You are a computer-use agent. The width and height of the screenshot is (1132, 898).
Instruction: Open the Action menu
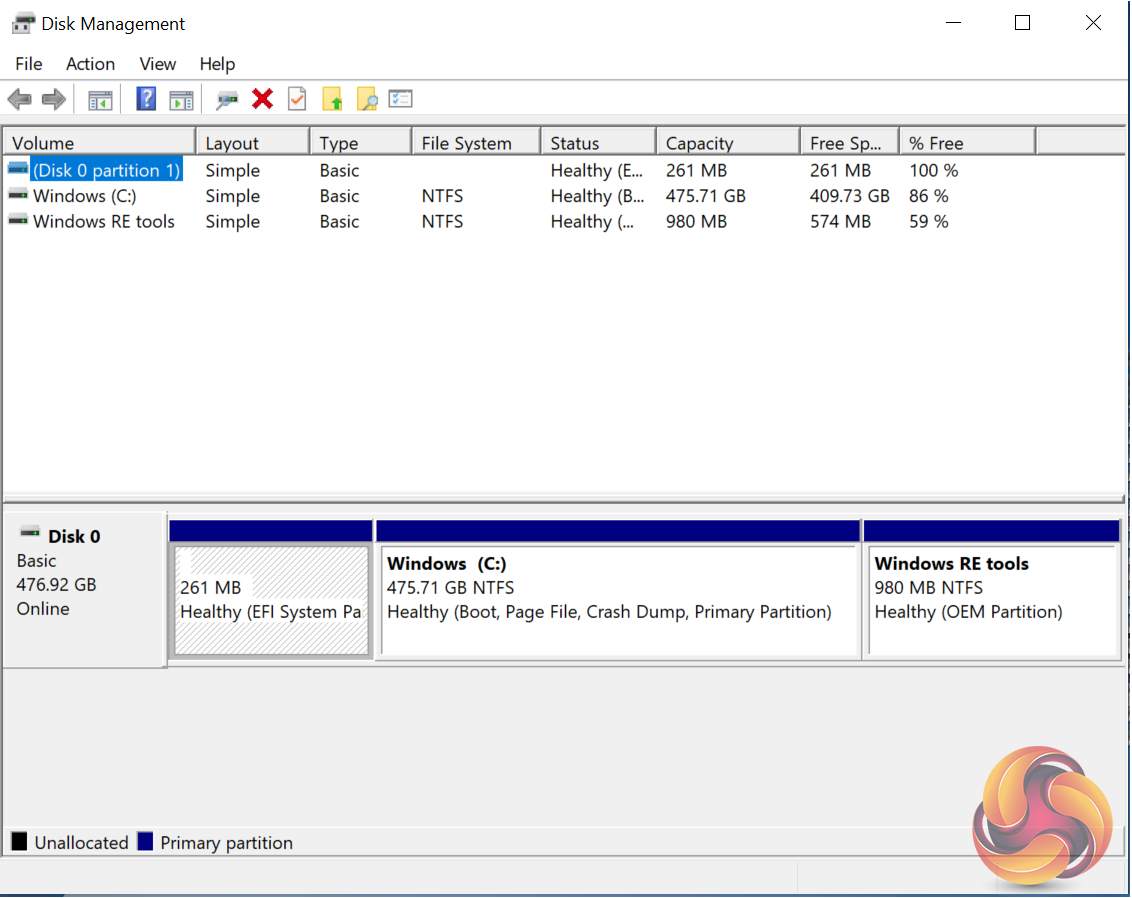pos(90,64)
